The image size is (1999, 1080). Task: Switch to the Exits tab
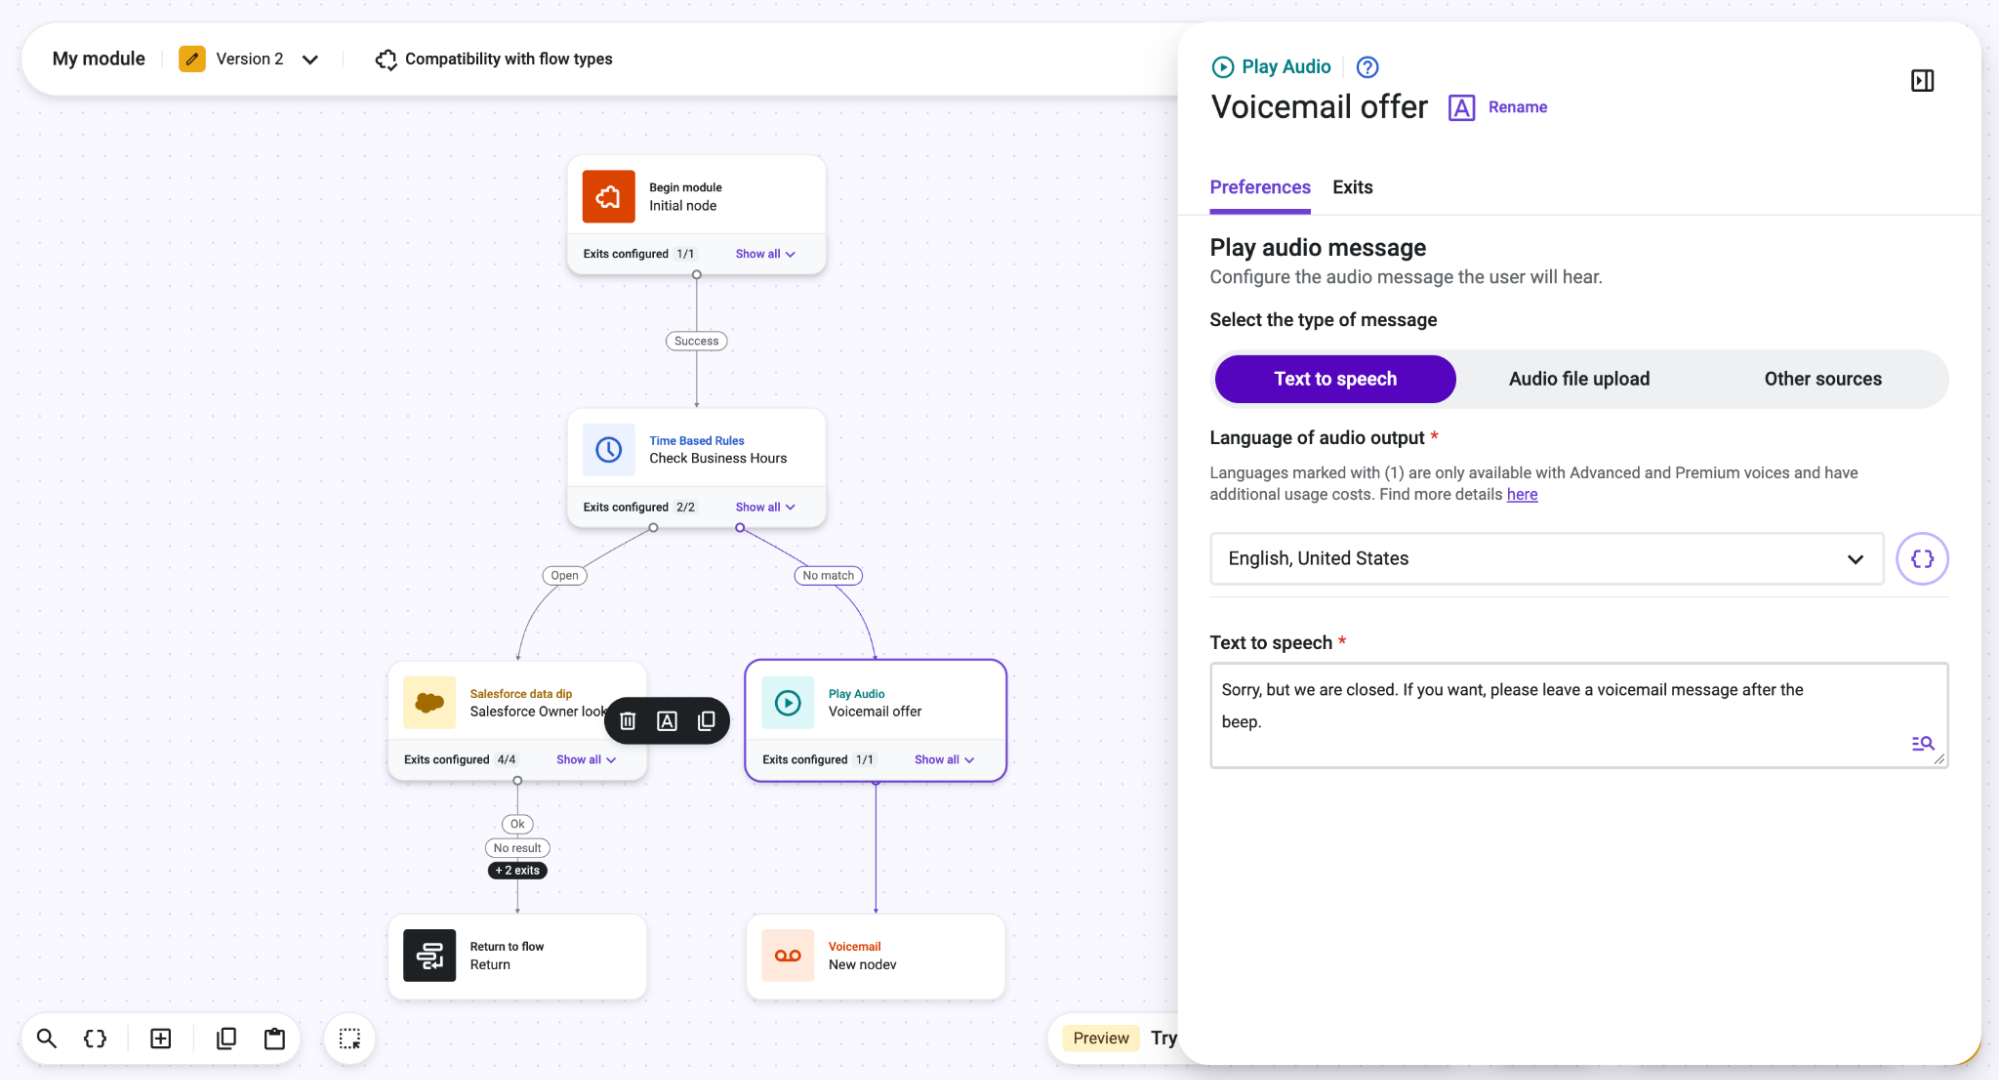click(1352, 187)
